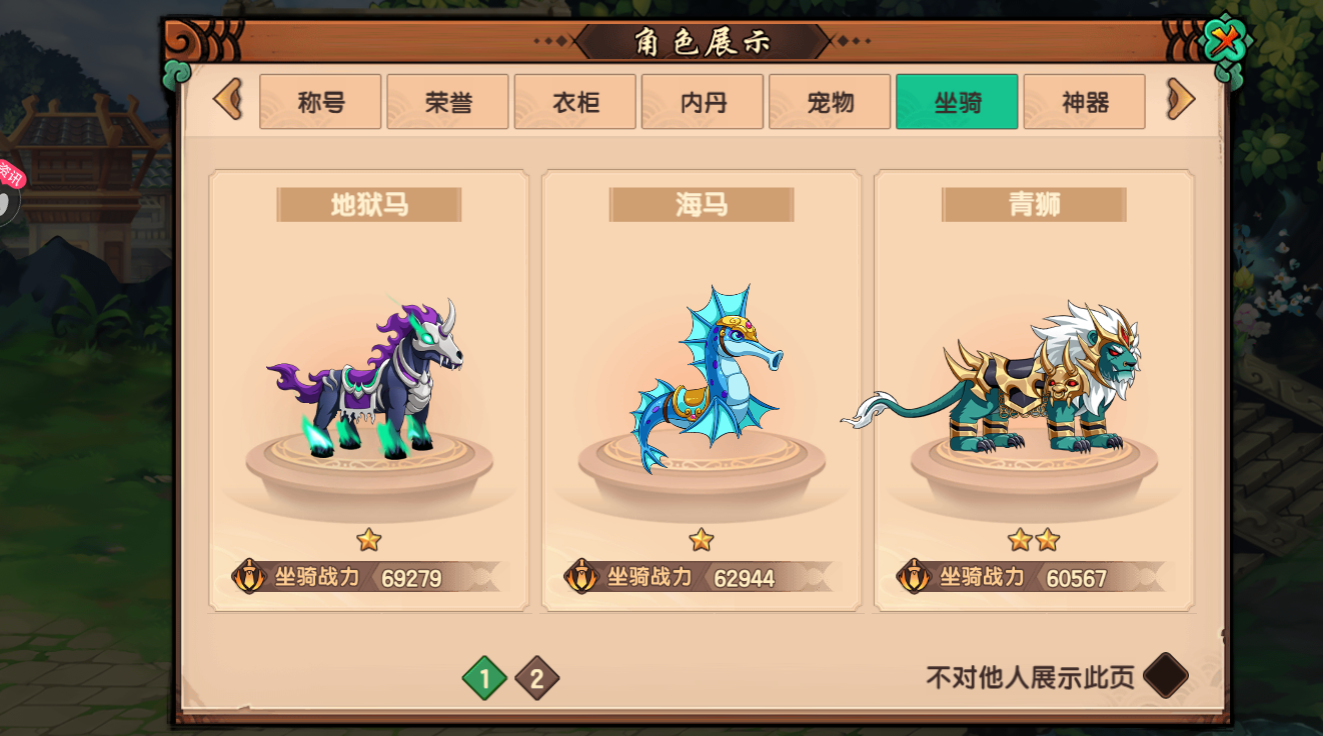The height and width of the screenshot is (736, 1323).
Task: Open the 称号 tab
Action: point(320,102)
